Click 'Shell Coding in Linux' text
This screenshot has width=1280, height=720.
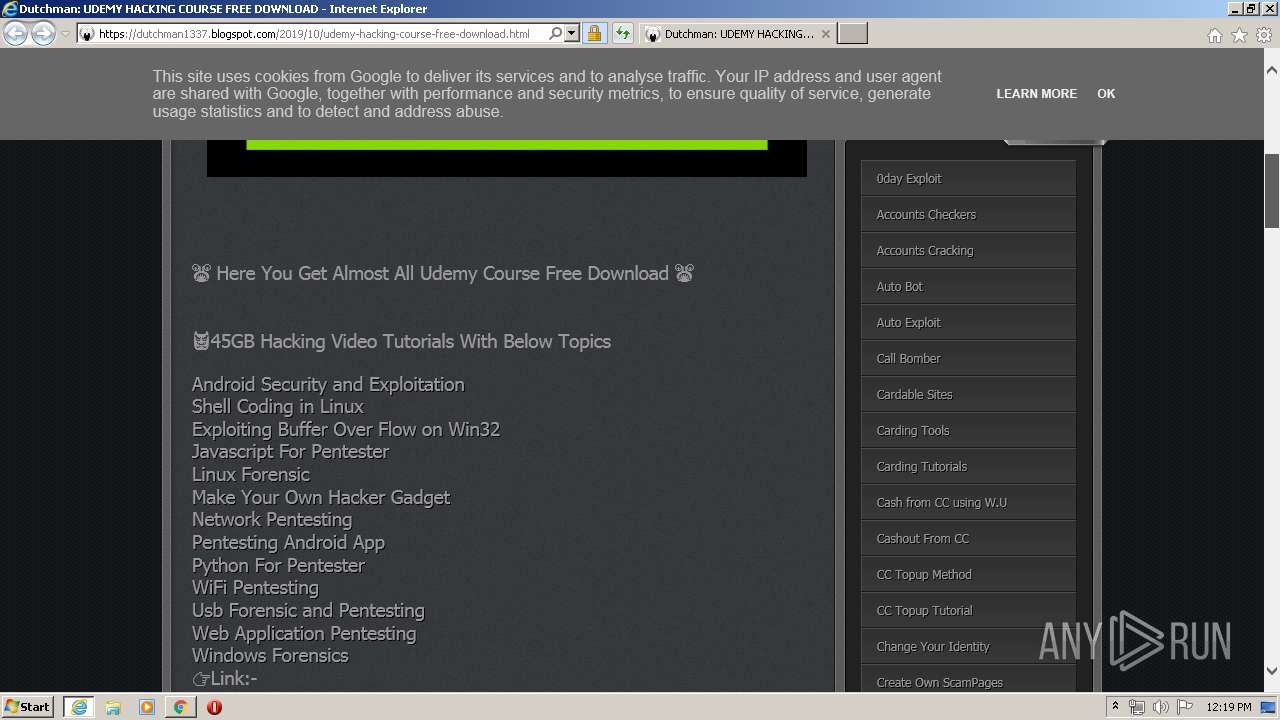(x=278, y=406)
